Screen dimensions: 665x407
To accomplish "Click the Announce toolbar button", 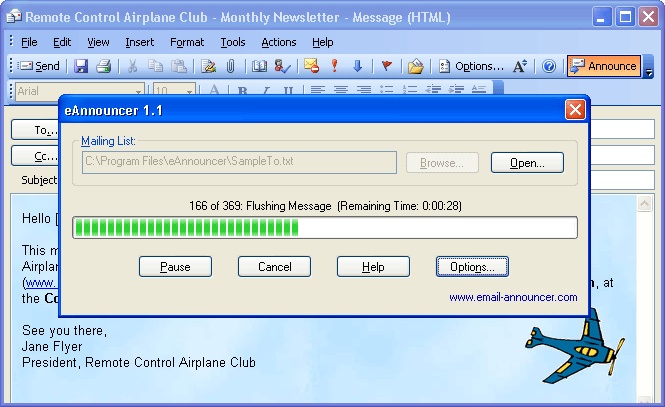I will 604,66.
